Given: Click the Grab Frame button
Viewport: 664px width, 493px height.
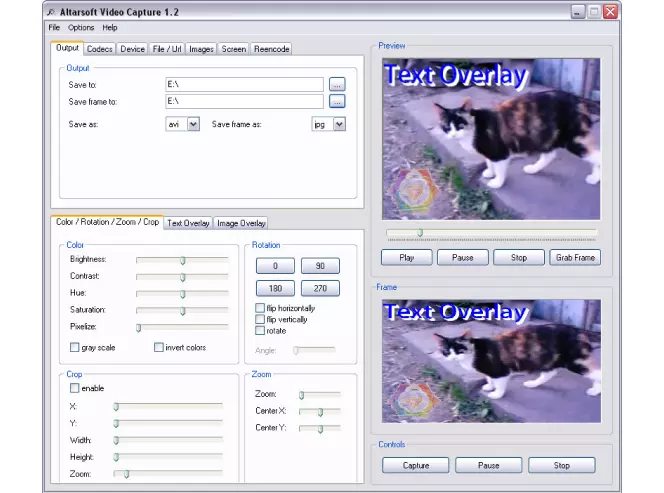Looking at the screenshot, I should tap(575, 258).
